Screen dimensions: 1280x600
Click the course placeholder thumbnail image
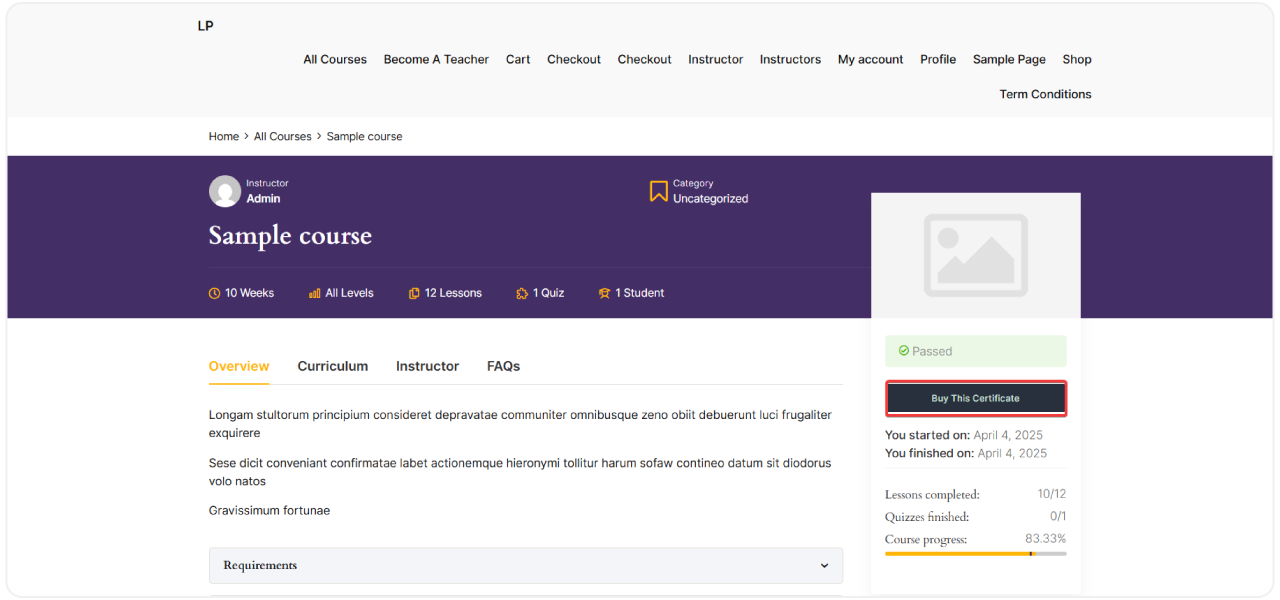coord(975,255)
